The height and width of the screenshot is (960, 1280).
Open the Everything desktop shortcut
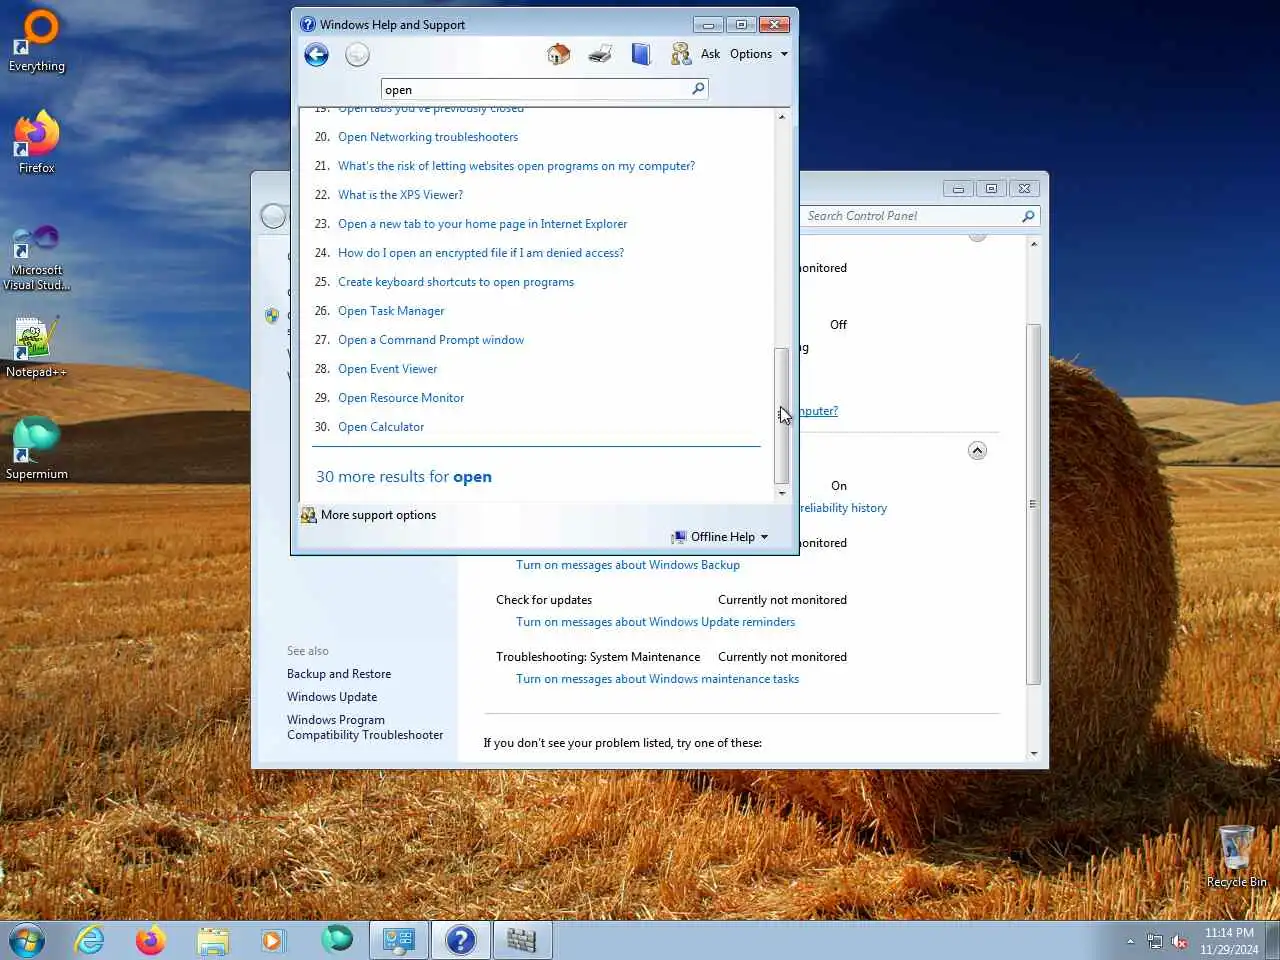click(x=37, y=42)
